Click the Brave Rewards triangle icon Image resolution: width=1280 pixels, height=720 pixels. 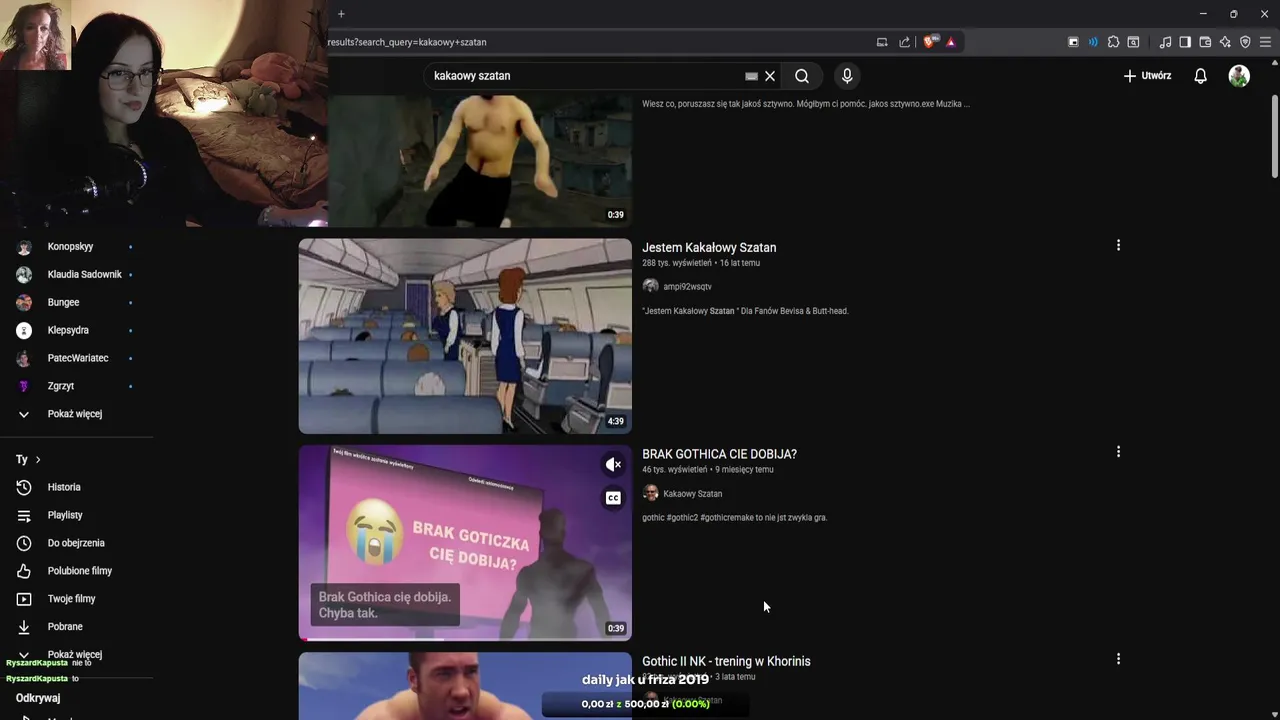pos(950,42)
